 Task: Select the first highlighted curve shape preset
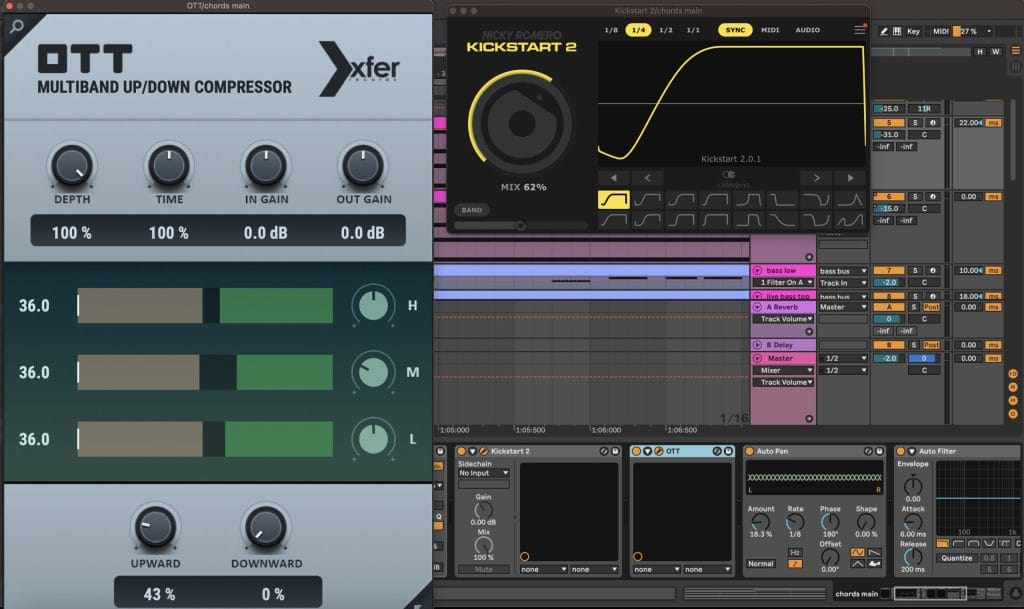click(x=612, y=200)
